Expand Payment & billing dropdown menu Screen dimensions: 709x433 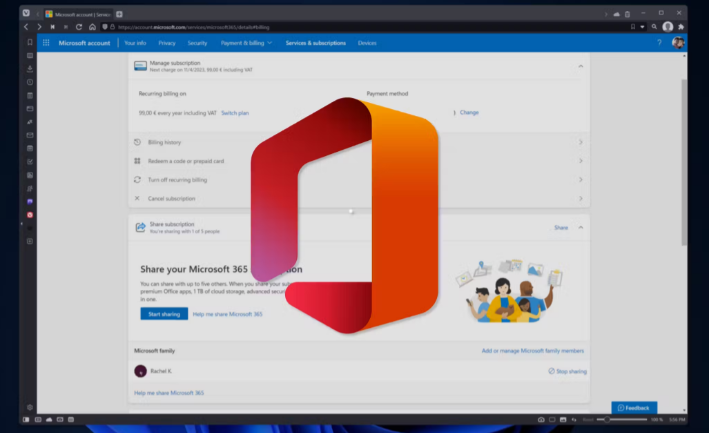click(x=246, y=43)
